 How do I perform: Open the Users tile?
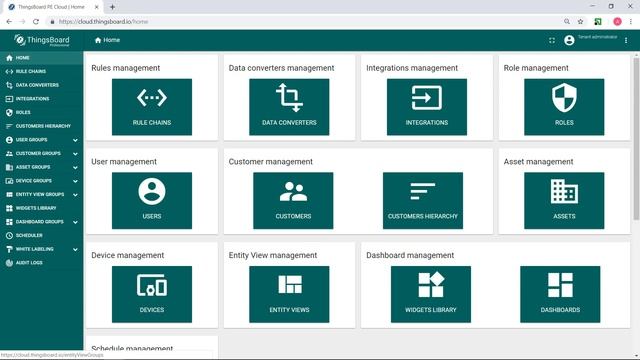tap(152, 200)
